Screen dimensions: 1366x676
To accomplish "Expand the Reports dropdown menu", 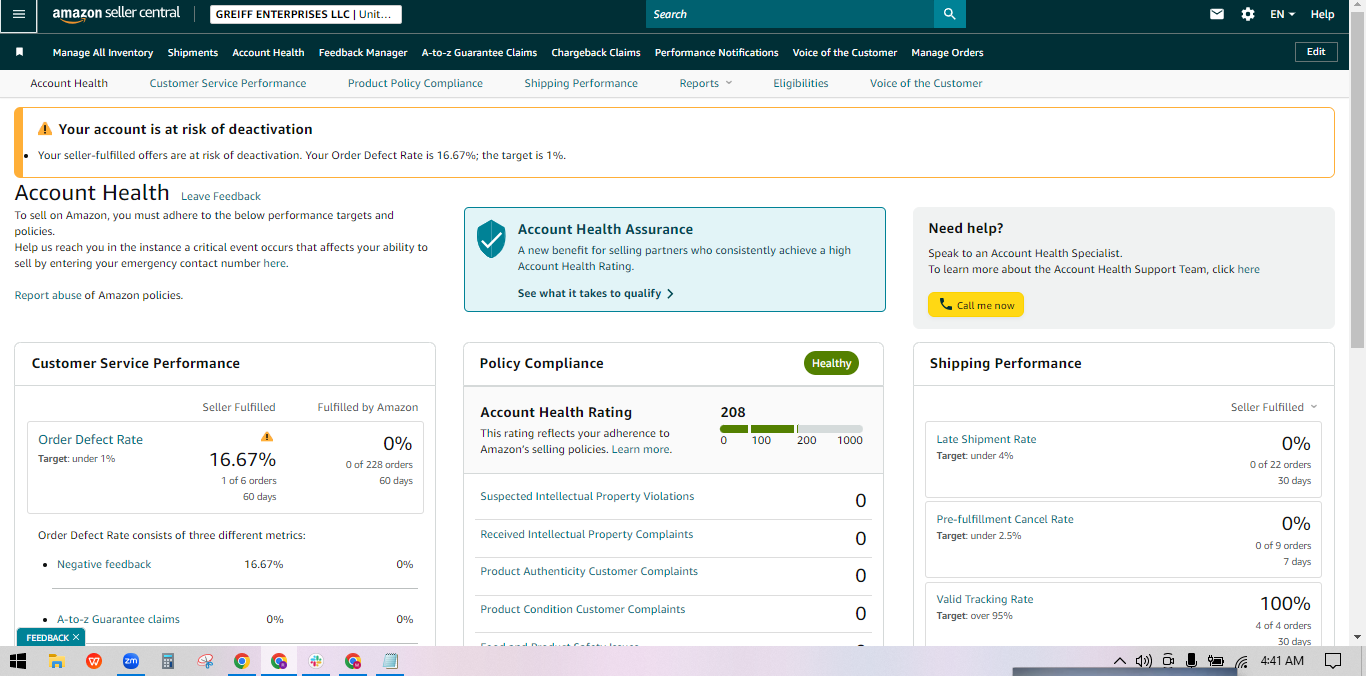I will pos(705,83).
